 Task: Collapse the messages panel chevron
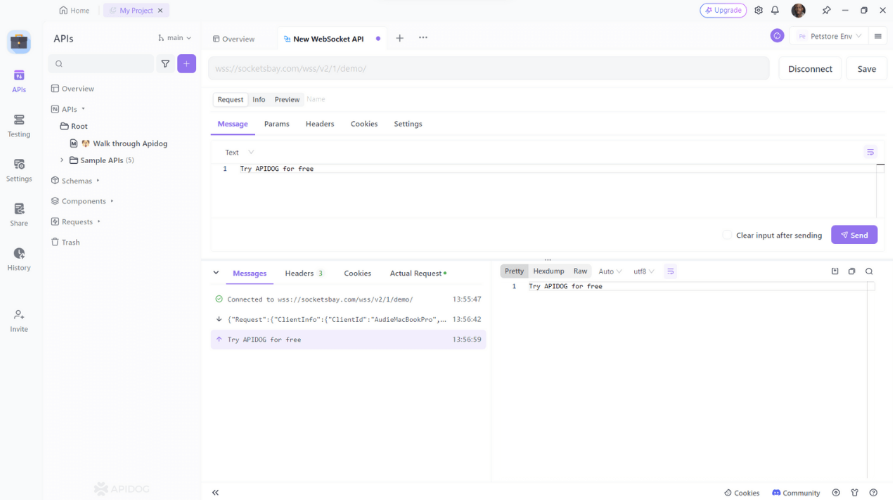click(216, 273)
